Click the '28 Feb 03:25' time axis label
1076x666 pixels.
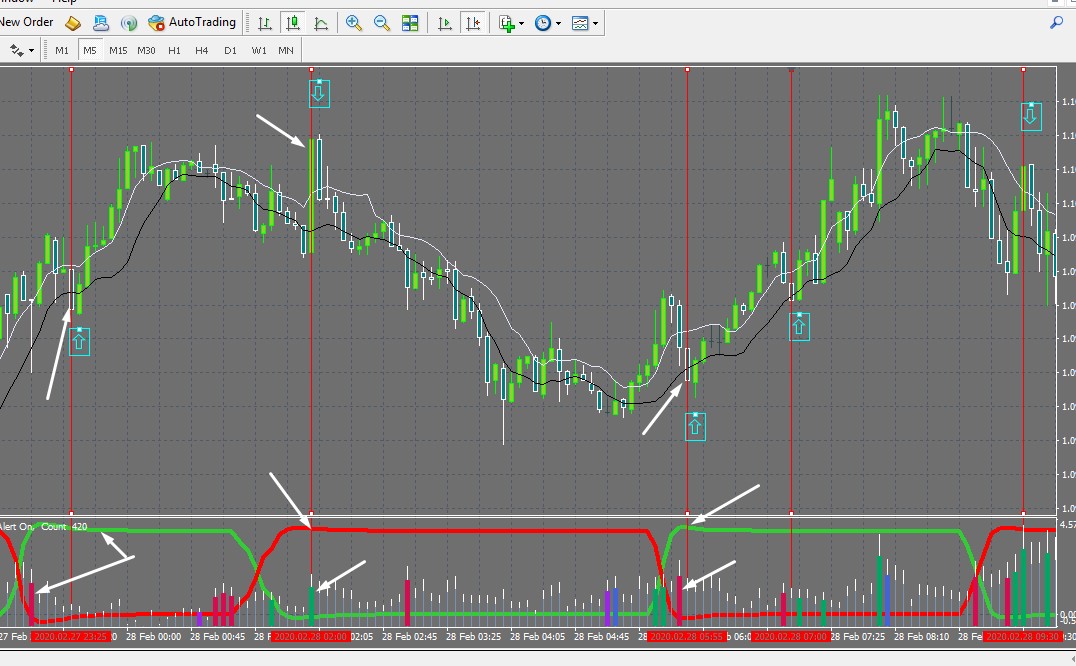[x=473, y=637]
